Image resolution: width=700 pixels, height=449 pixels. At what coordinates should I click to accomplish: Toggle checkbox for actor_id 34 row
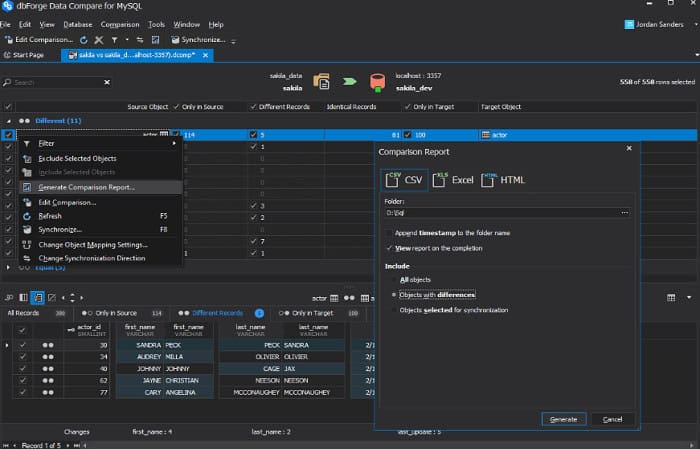tap(22, 357)
